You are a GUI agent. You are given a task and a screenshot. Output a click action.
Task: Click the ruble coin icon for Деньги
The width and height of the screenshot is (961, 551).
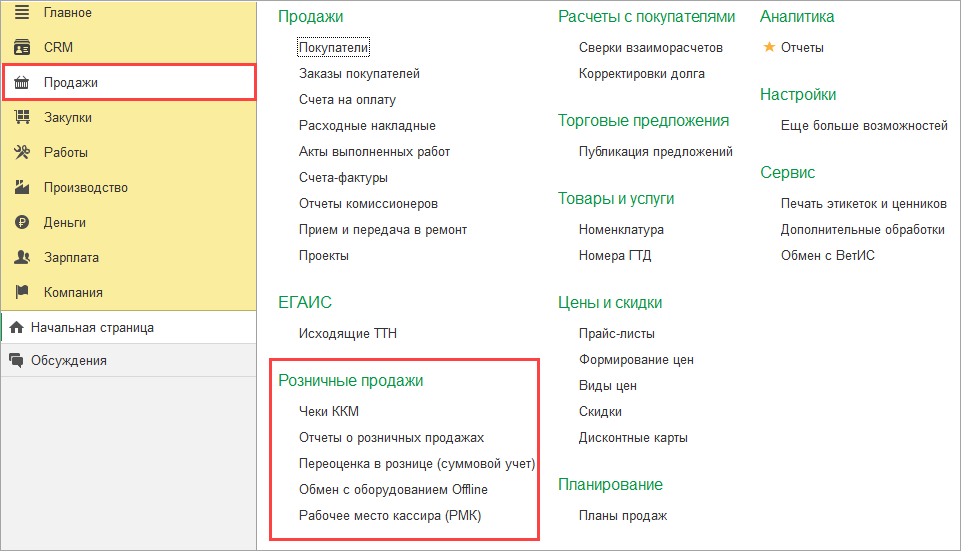tap(21, 222)
